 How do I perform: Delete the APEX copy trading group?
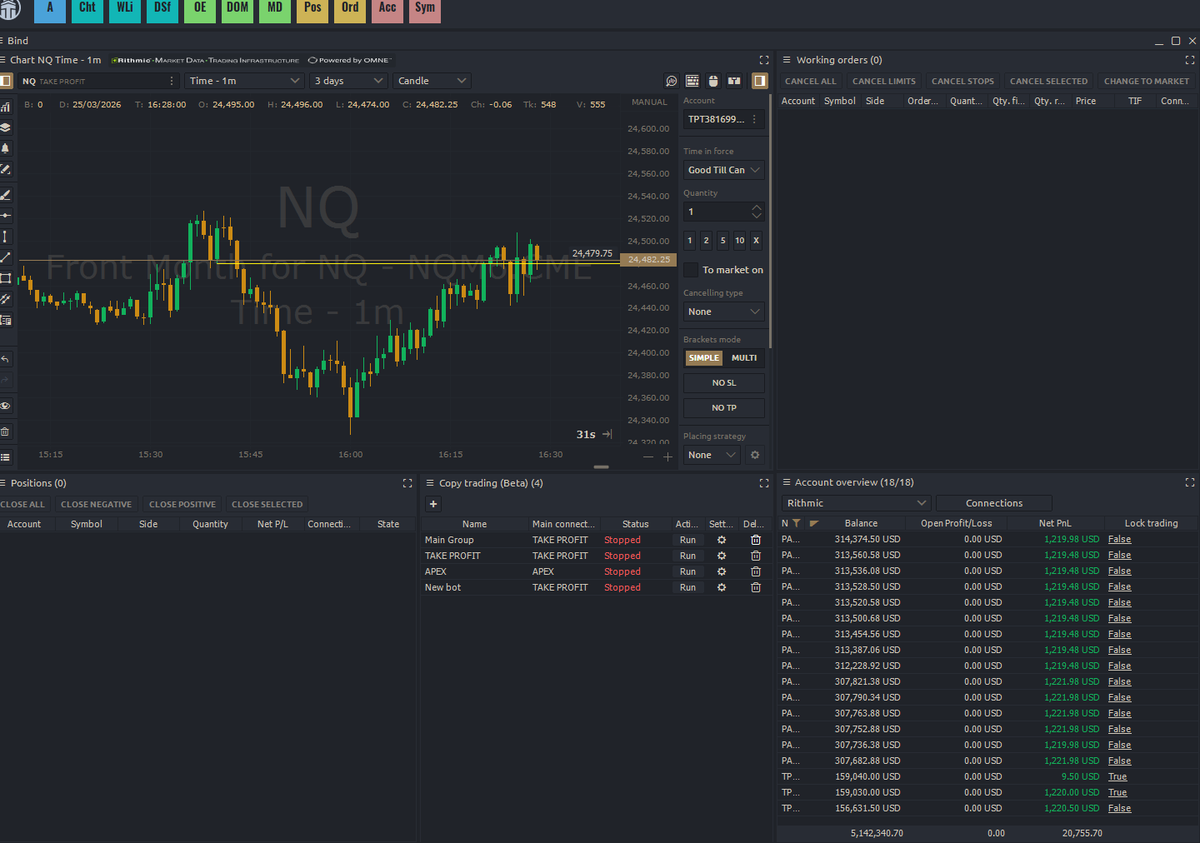(756, 572)
